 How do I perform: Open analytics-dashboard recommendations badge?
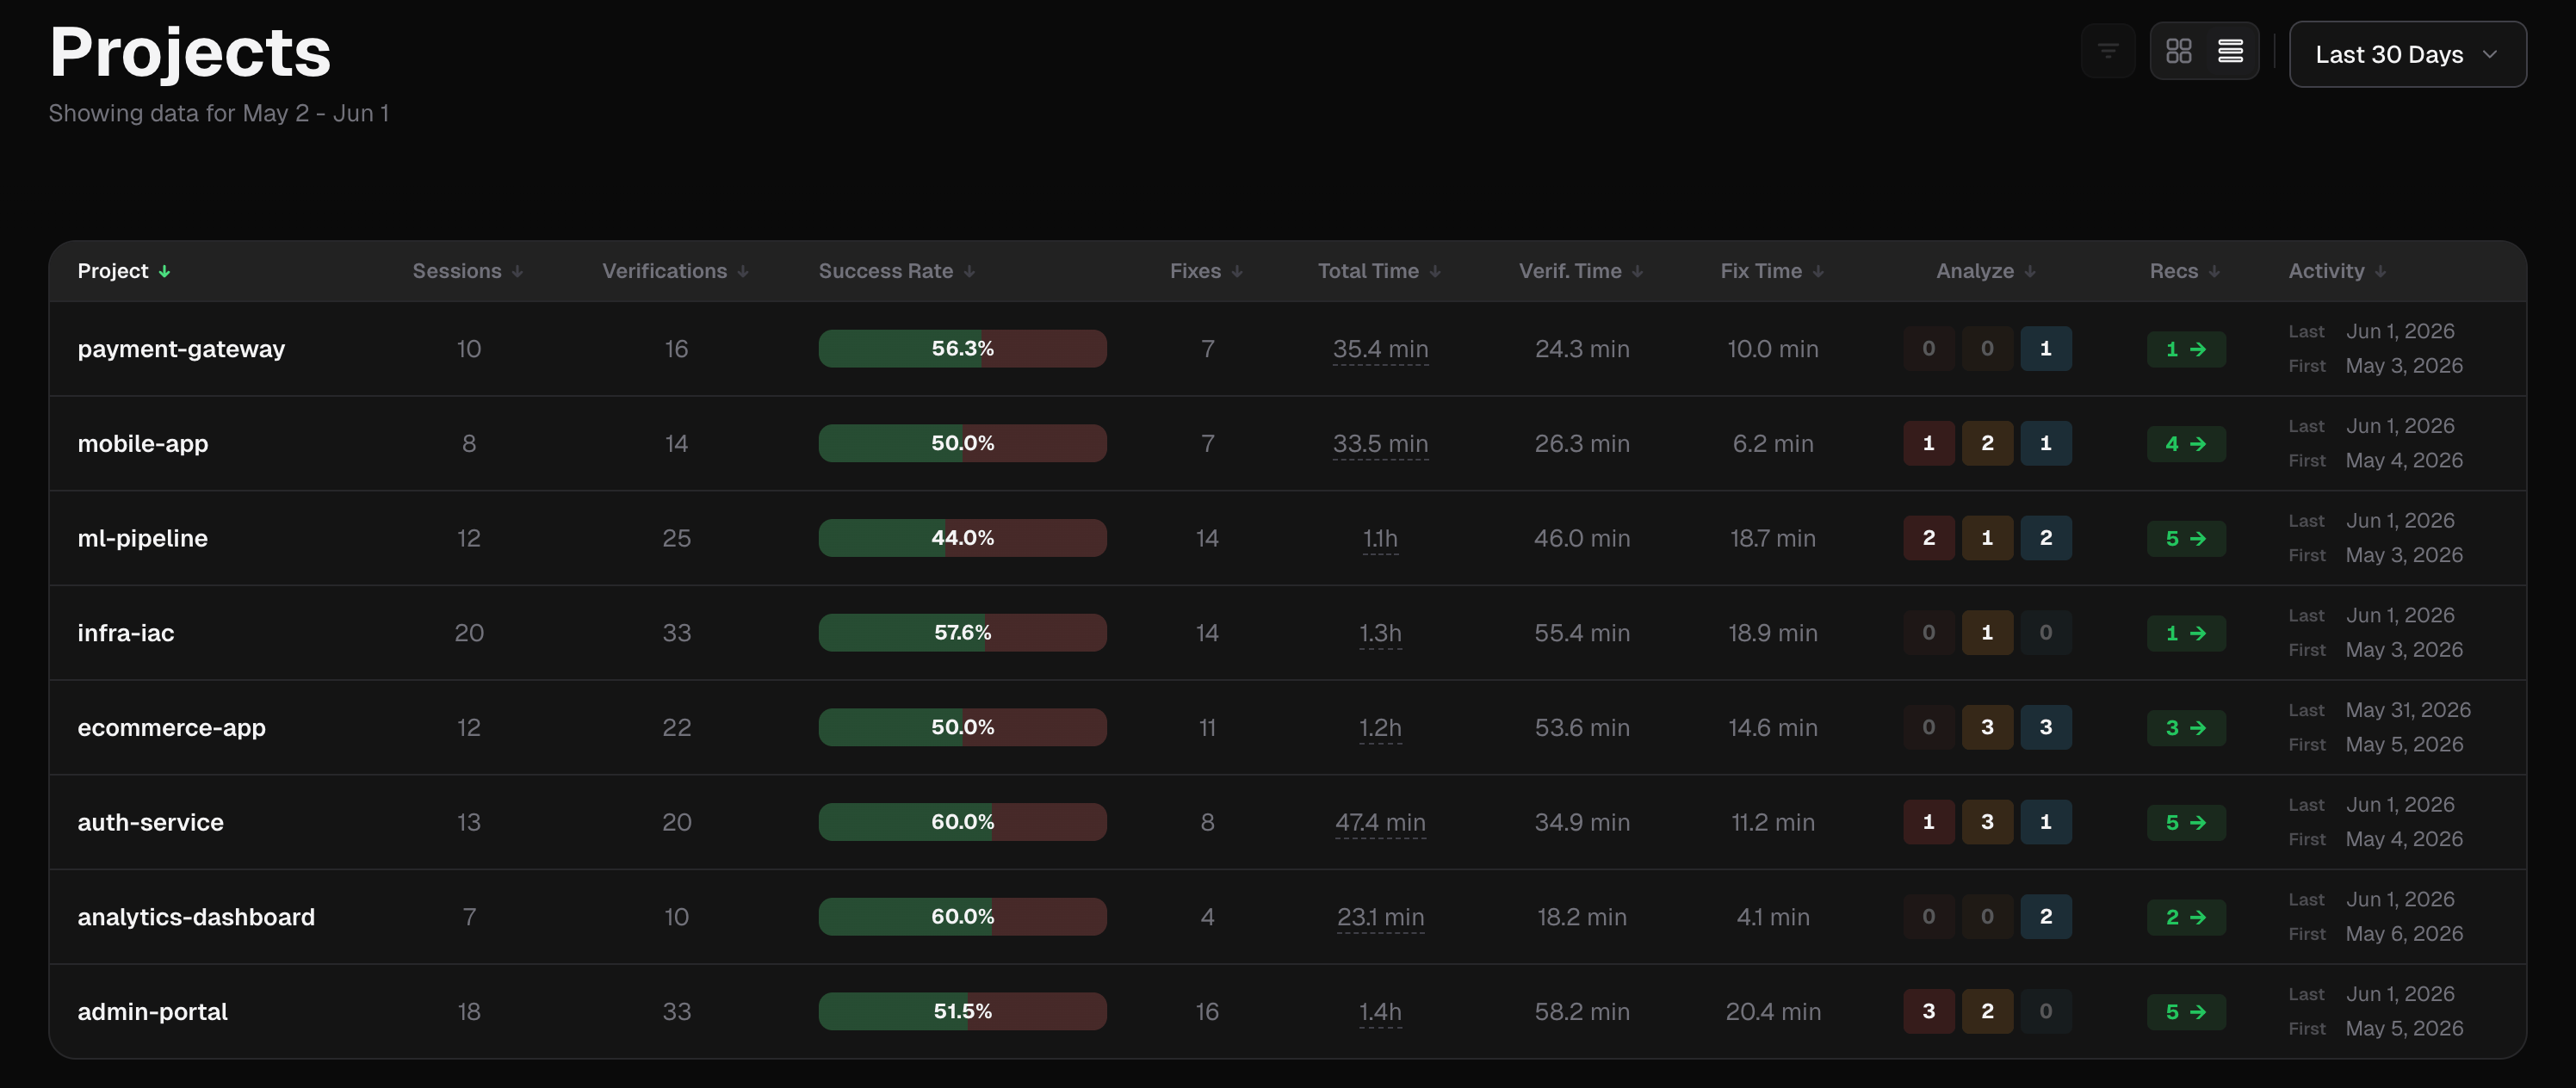coord(2186,917)
